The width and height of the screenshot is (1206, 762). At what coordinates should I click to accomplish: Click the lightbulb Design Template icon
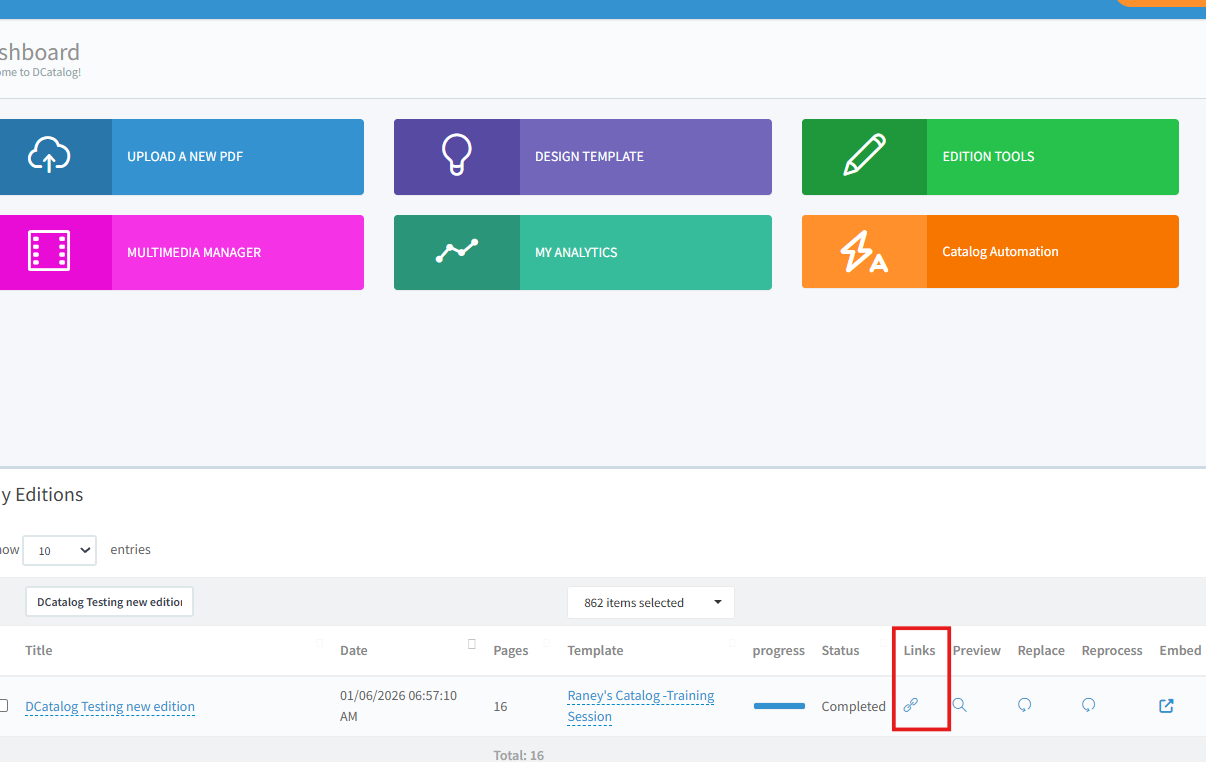click(456, 156)
